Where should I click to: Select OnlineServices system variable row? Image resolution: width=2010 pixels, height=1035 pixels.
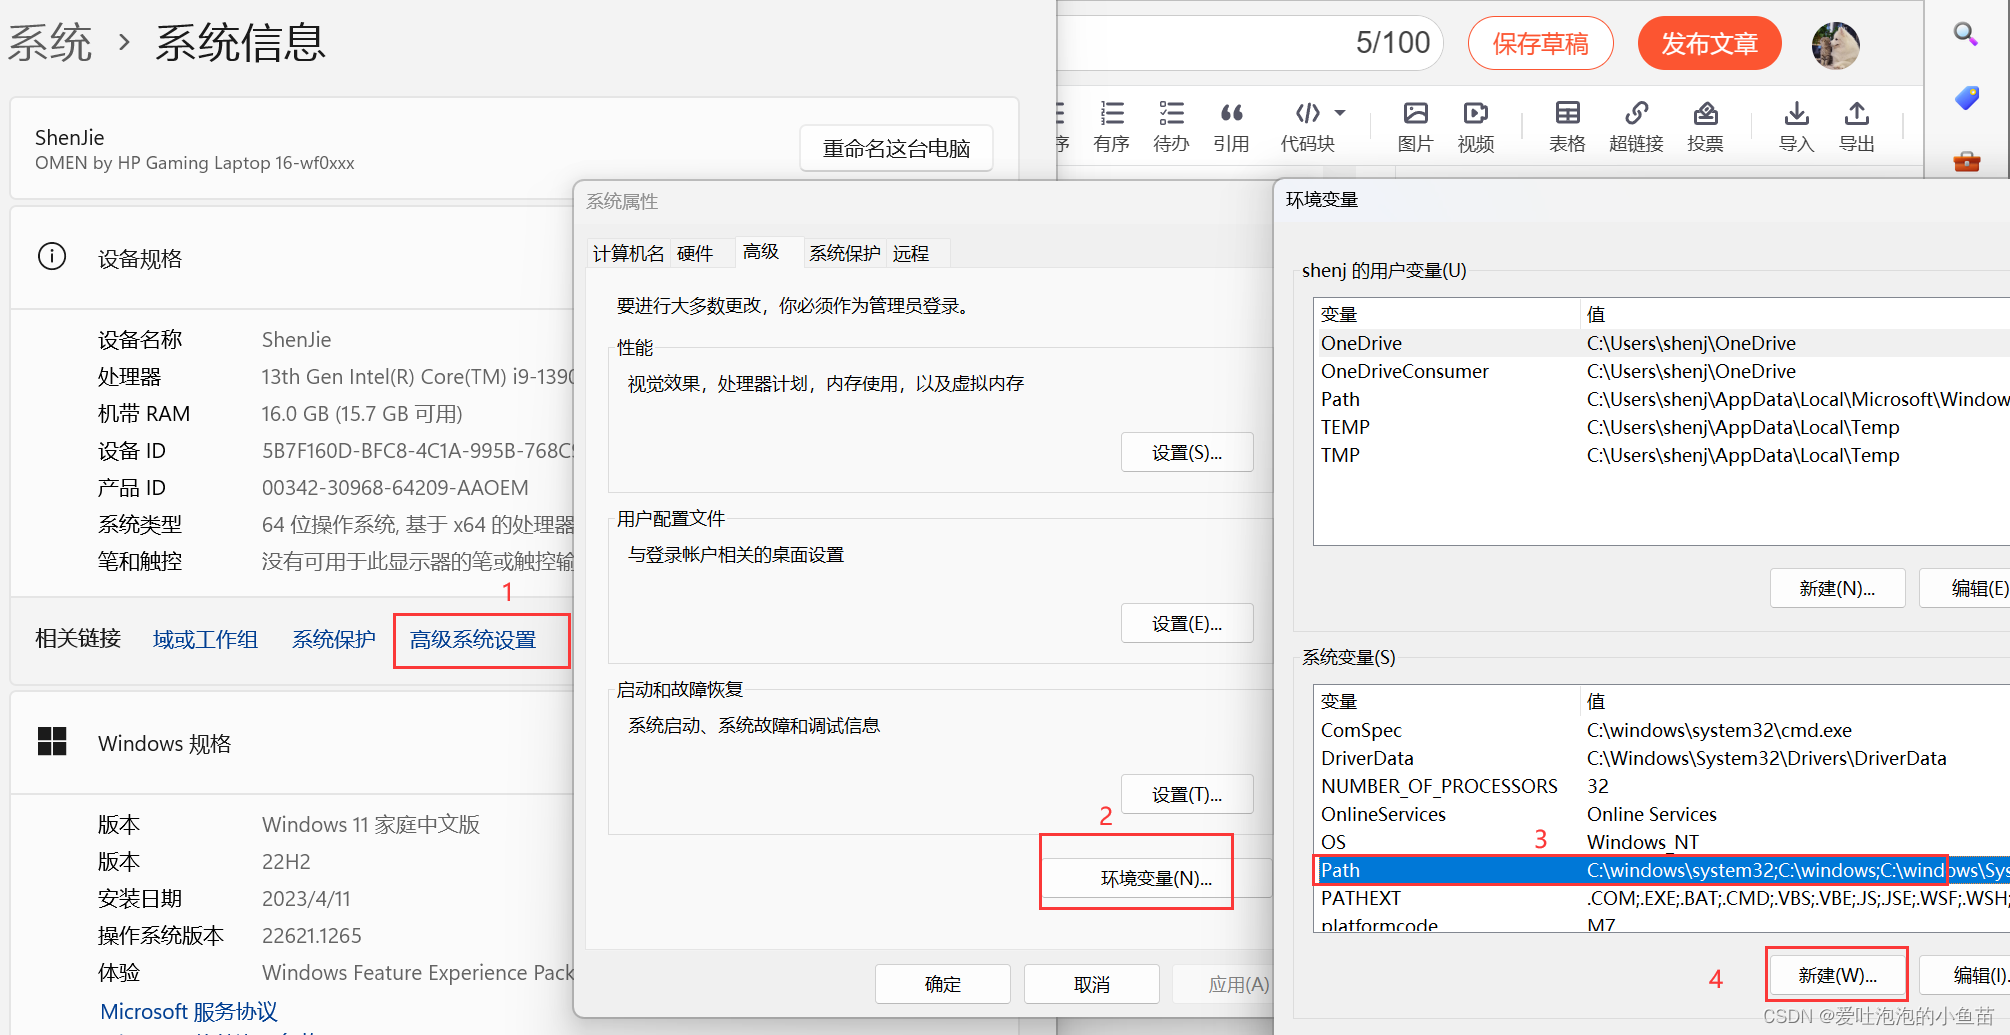tap(1664, 814)
